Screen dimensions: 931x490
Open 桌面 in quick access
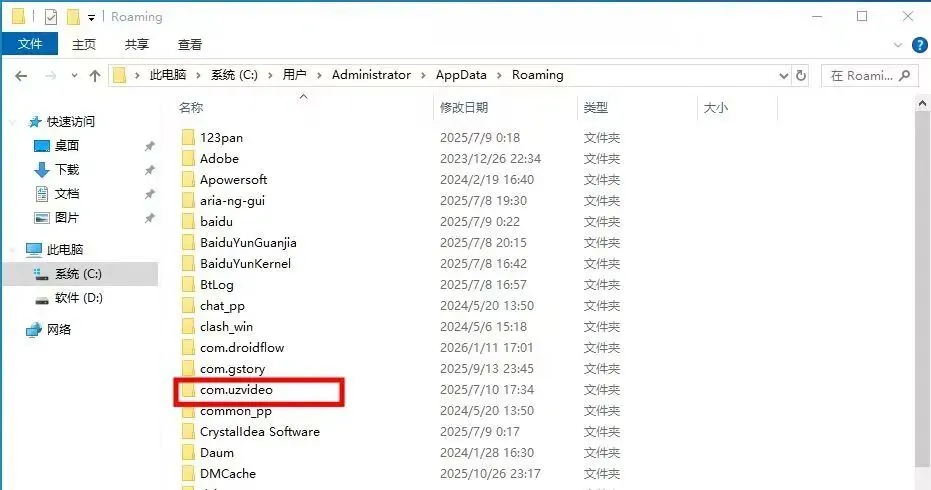(x=66, y=146)
